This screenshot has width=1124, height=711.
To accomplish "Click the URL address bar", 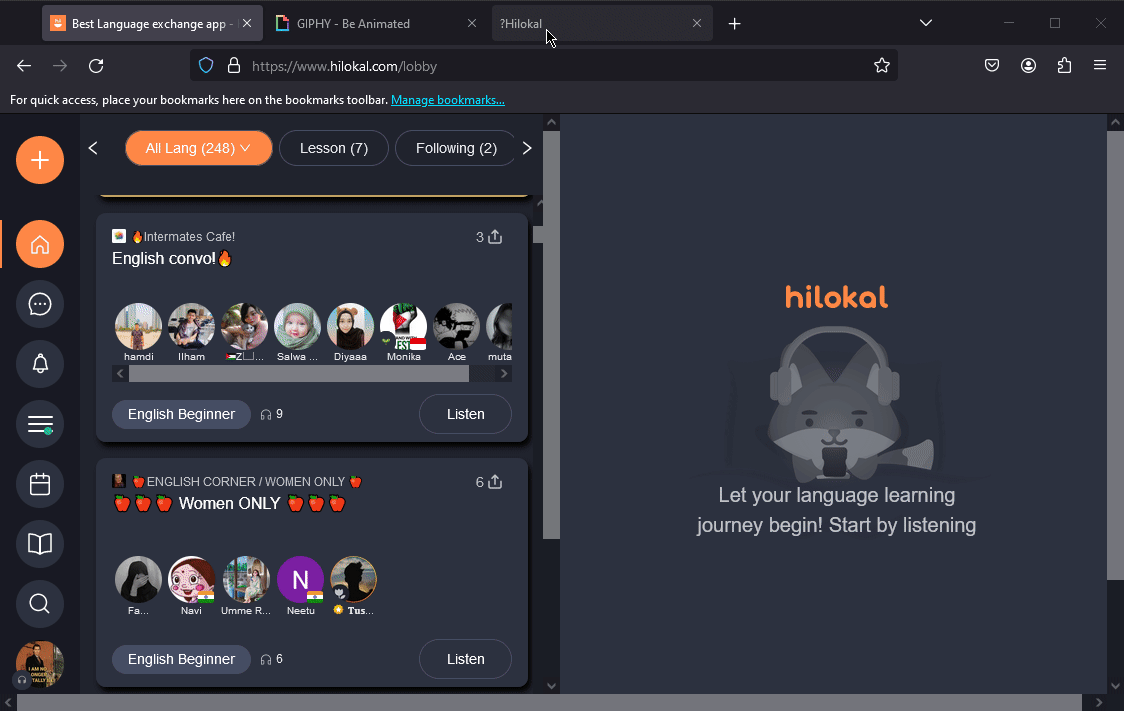I will click(545, 66).
